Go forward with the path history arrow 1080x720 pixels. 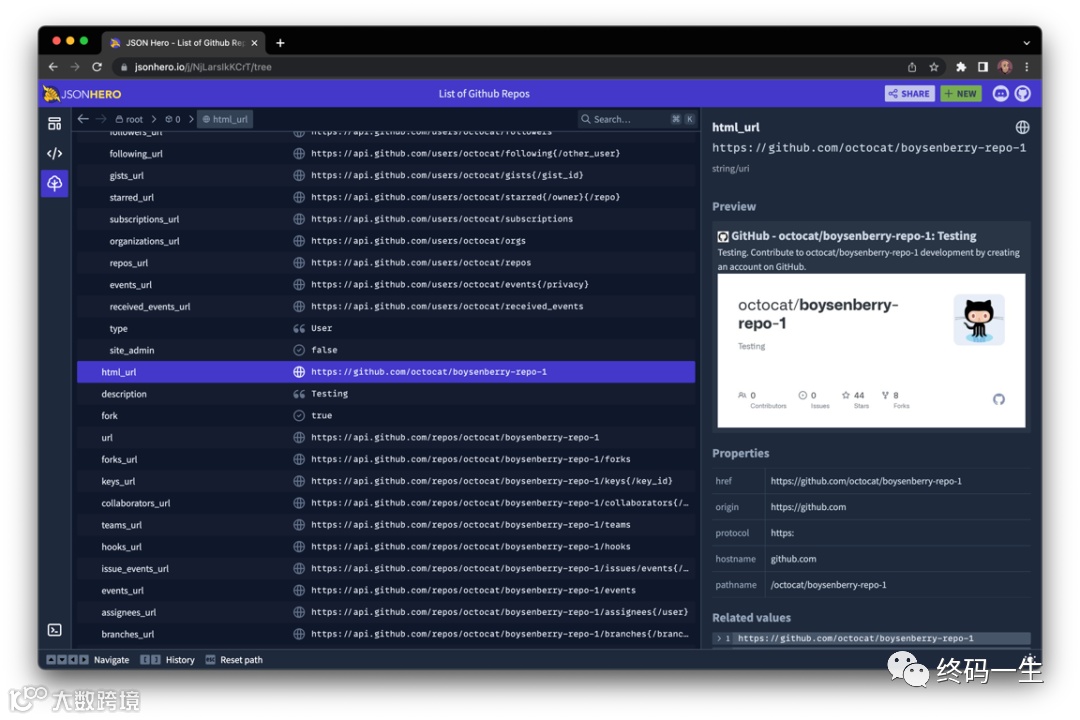pyautogui.click(x=101, y=119)
